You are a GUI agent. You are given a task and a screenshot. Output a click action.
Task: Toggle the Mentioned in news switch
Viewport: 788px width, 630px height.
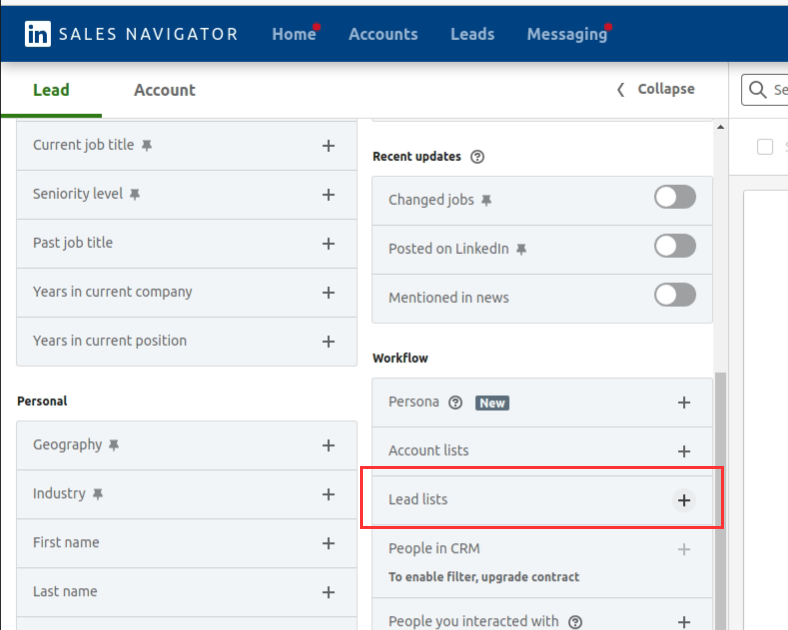pyautogui.click(x=674, y=296)
